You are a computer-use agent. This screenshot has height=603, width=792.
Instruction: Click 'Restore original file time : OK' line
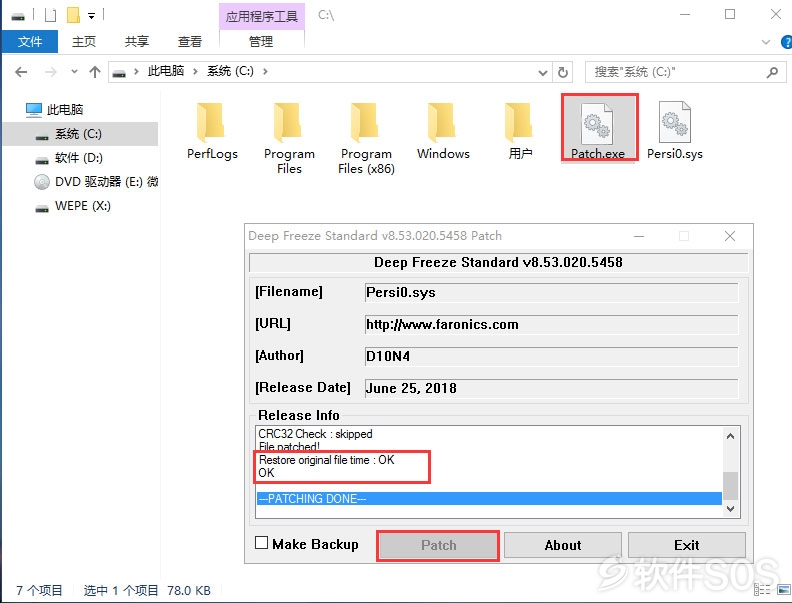click(326, 460)
